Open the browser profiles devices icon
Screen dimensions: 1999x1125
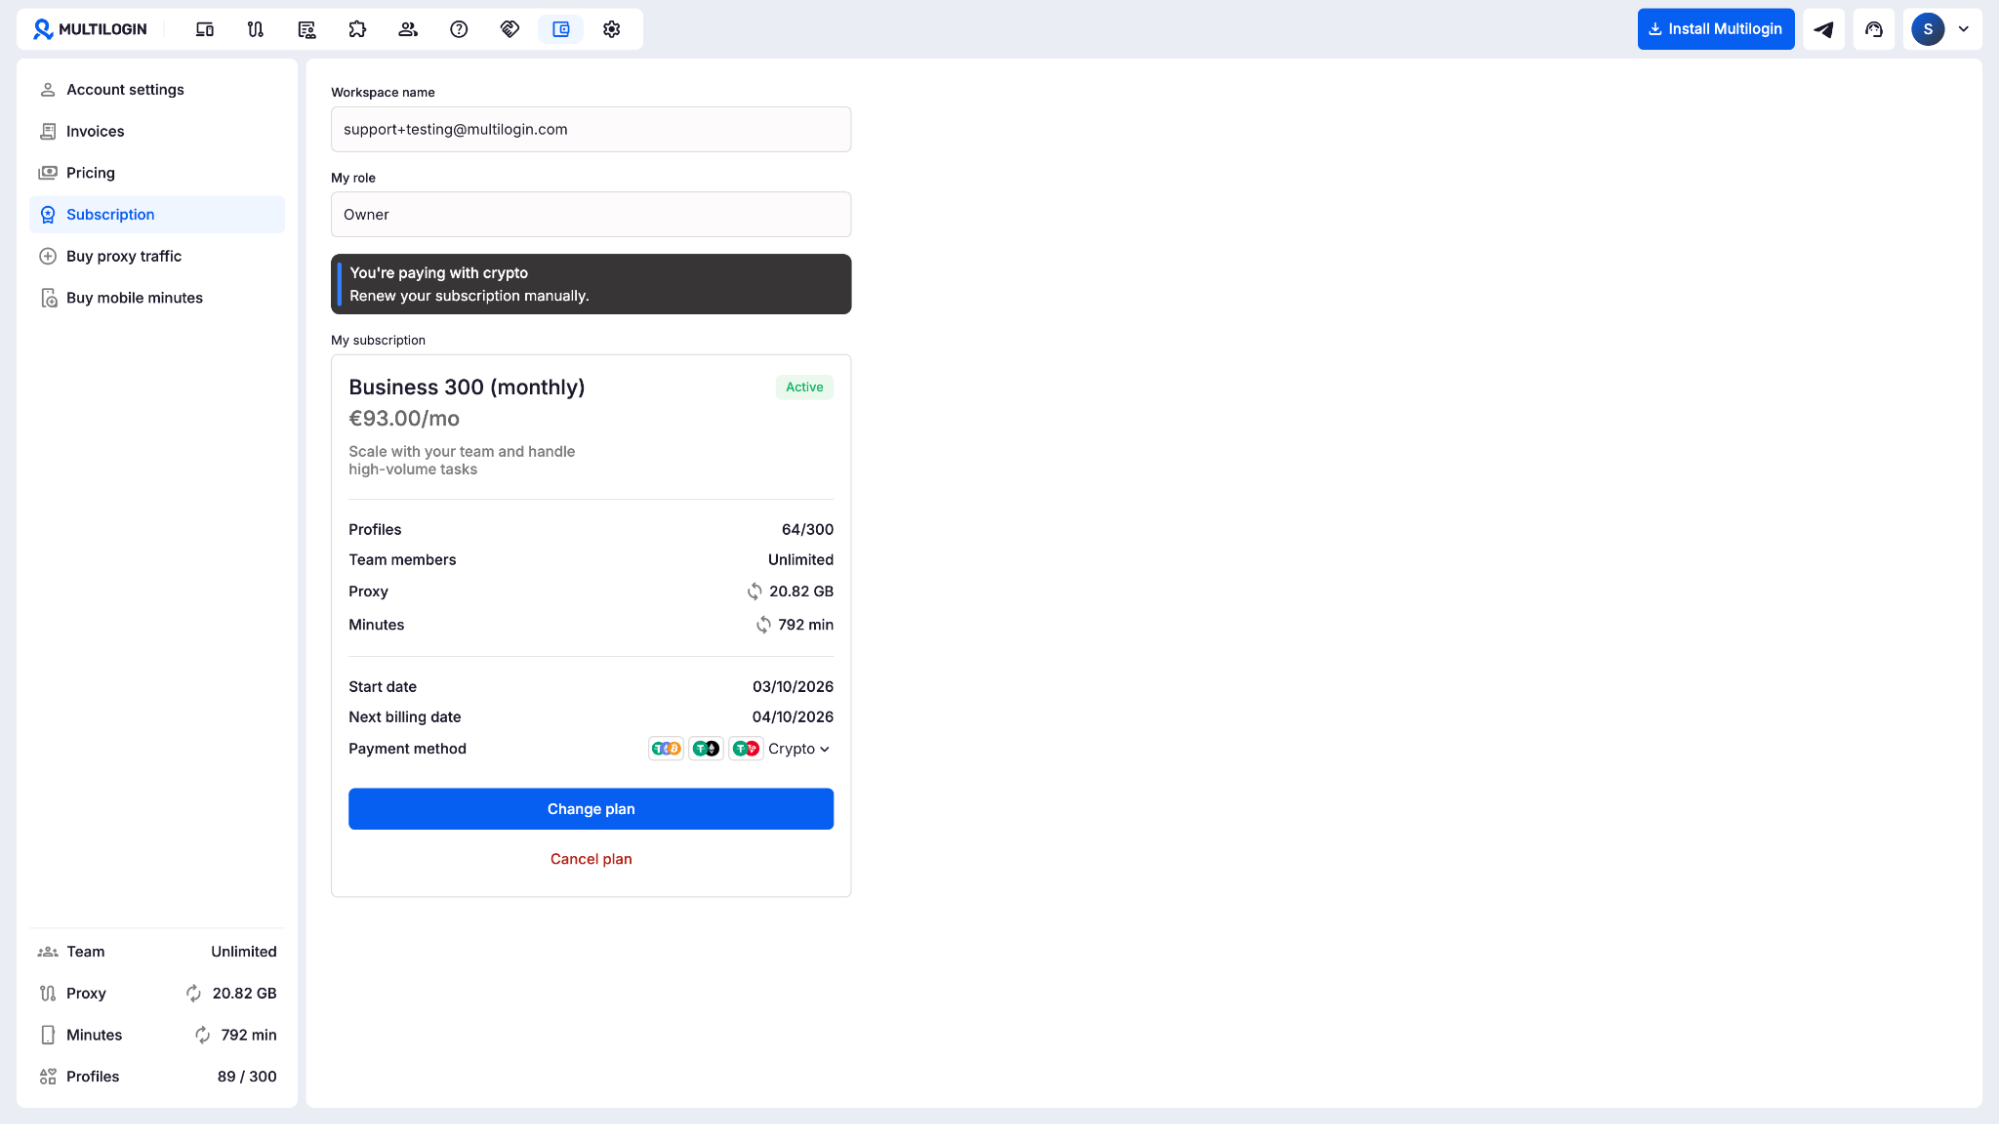tap(205, 29)
